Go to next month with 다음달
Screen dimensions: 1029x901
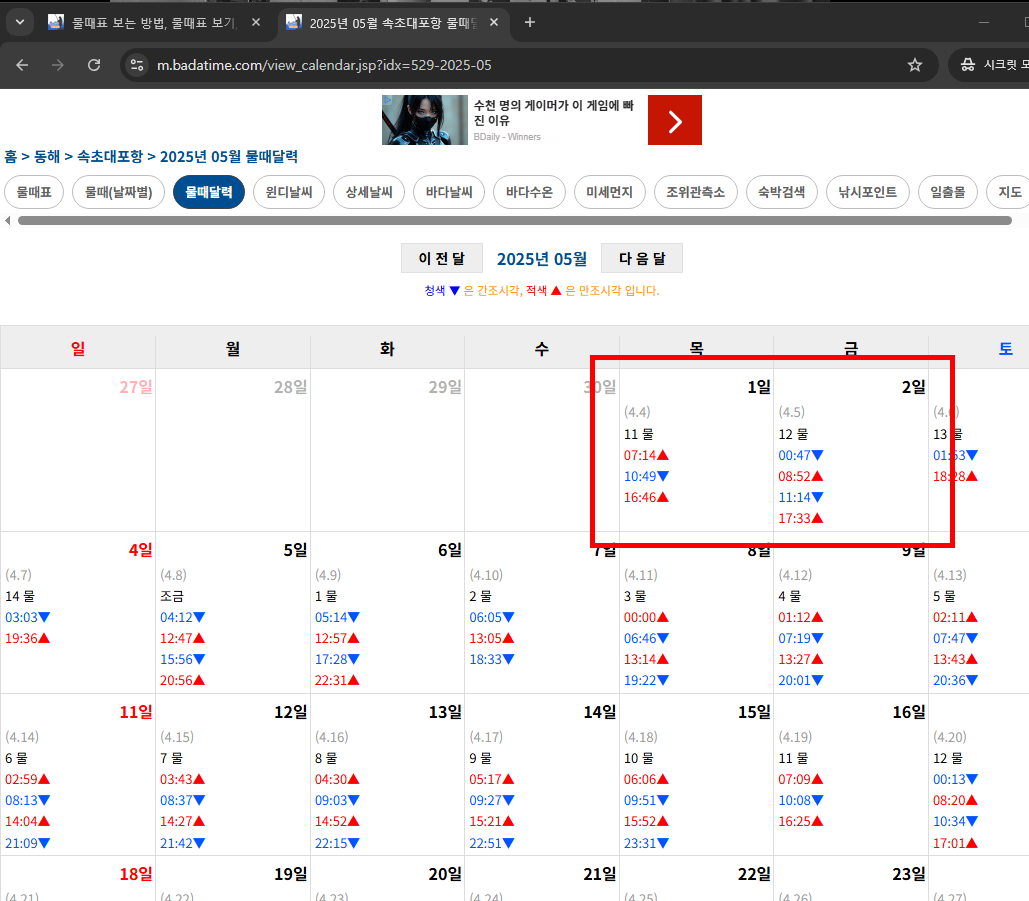click(642, 259)
